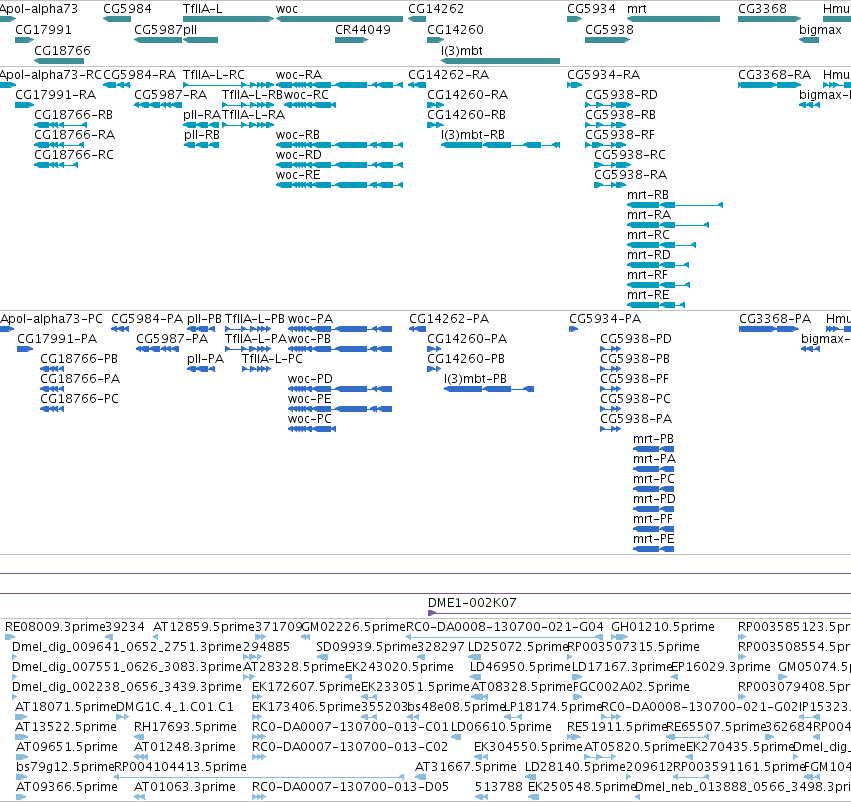851x802 pixels.
Task: Click the mrt-RB transcript label
Action: point(647,195)
